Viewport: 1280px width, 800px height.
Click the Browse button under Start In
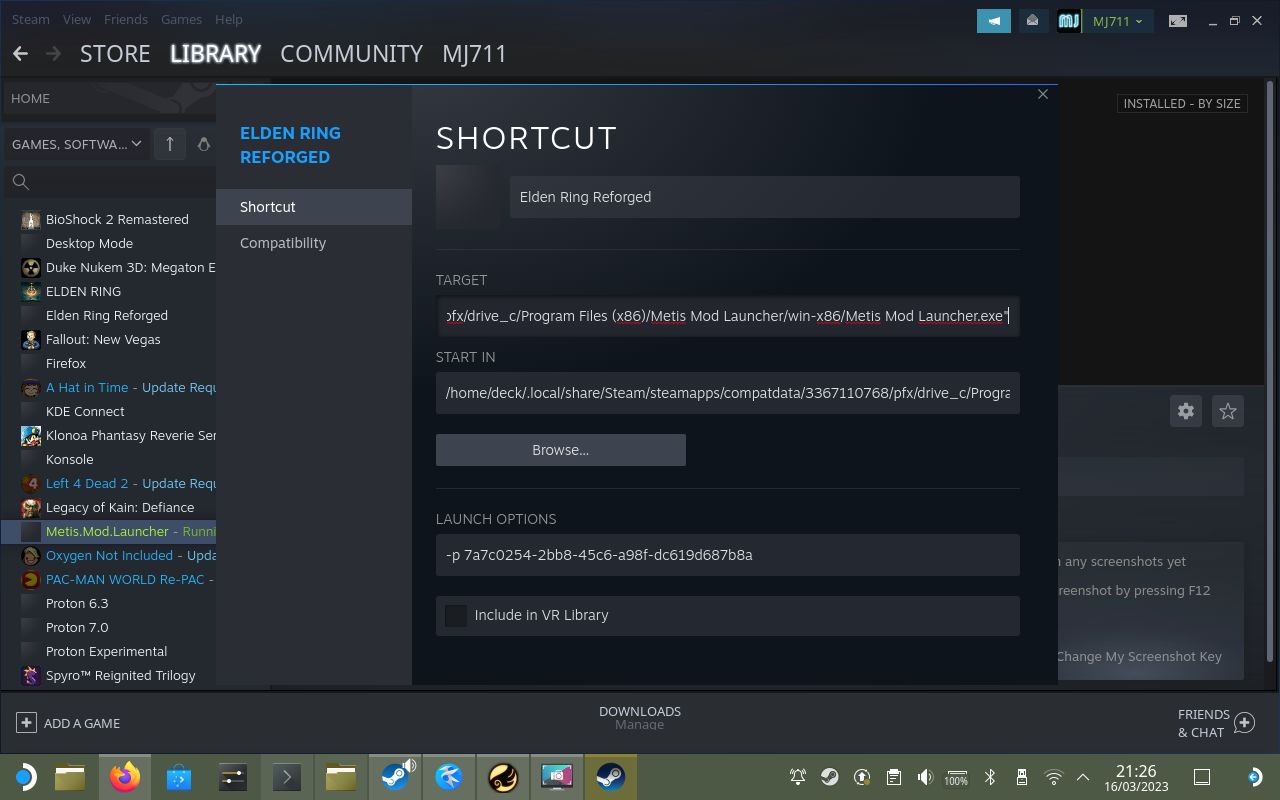(x=560, y=449)
